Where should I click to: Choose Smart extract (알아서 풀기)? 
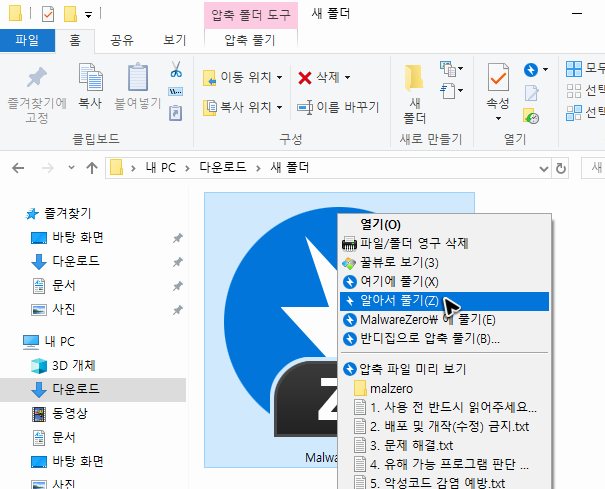tap(444, 301)
